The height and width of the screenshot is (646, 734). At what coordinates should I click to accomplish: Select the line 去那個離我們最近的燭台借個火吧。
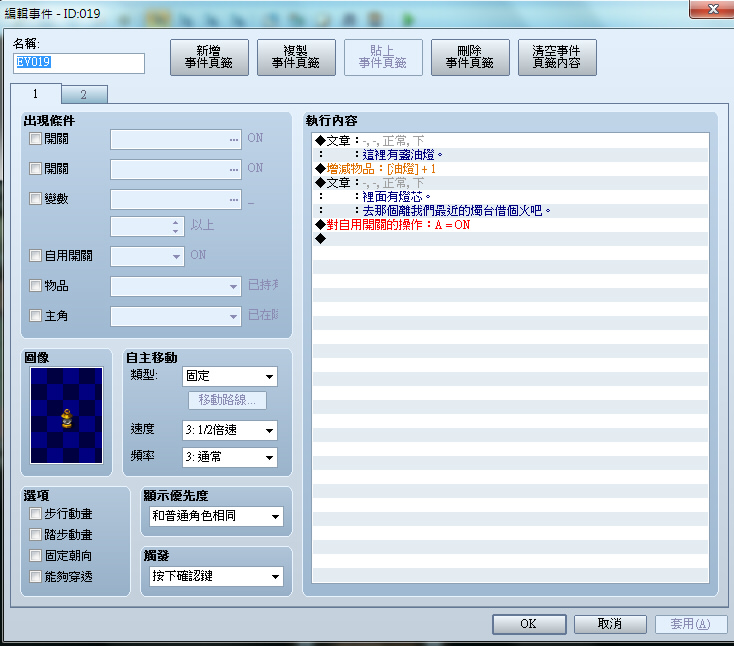click(x=510, y=211)
